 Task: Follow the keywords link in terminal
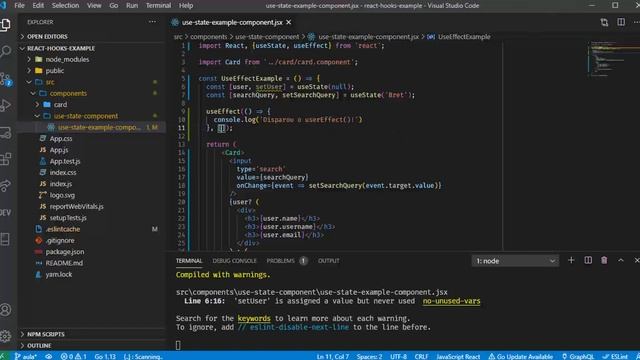pyautogui.click(x=254, y=318)
